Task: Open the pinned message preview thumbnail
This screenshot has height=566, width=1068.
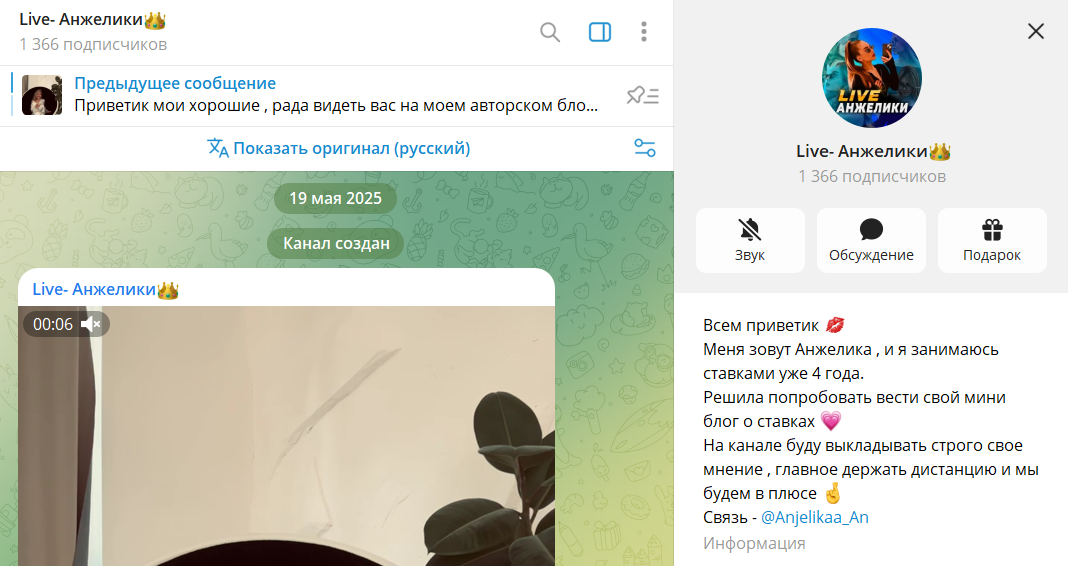Action: click(42, 95)
